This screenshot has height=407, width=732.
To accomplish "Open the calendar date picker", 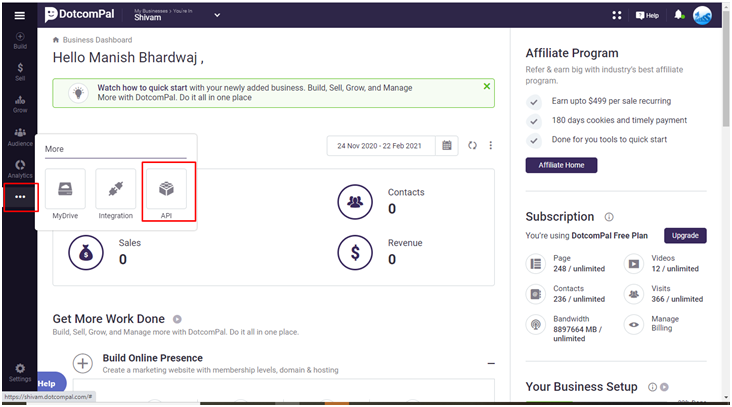I will click(447, 146).
